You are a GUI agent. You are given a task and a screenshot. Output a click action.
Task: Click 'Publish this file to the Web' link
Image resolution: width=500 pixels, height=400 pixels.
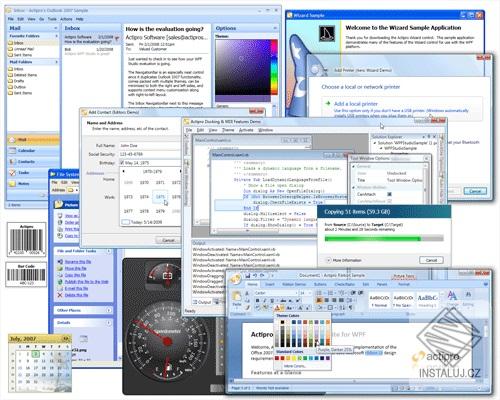click(x=87, y=282)
